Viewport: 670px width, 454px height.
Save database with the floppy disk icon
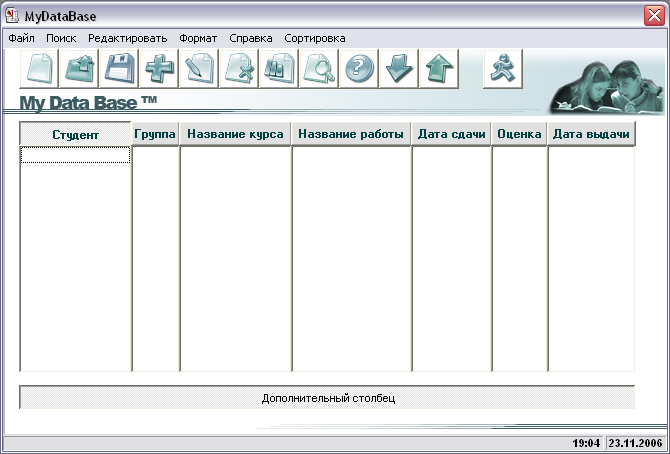click(119, 69)
